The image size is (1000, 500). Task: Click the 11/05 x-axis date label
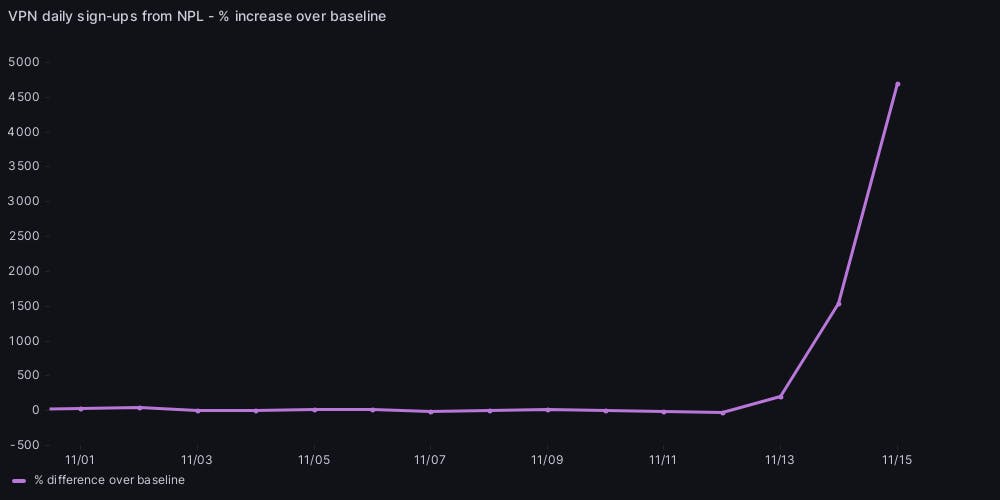314,460
